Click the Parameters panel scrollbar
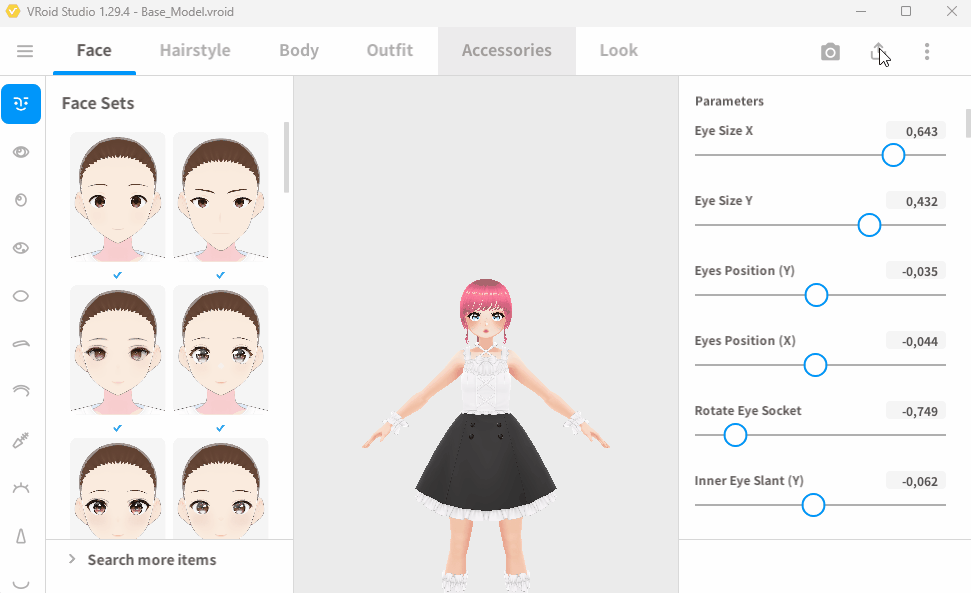This screenshot has width=971, height=593. [967, 123]
